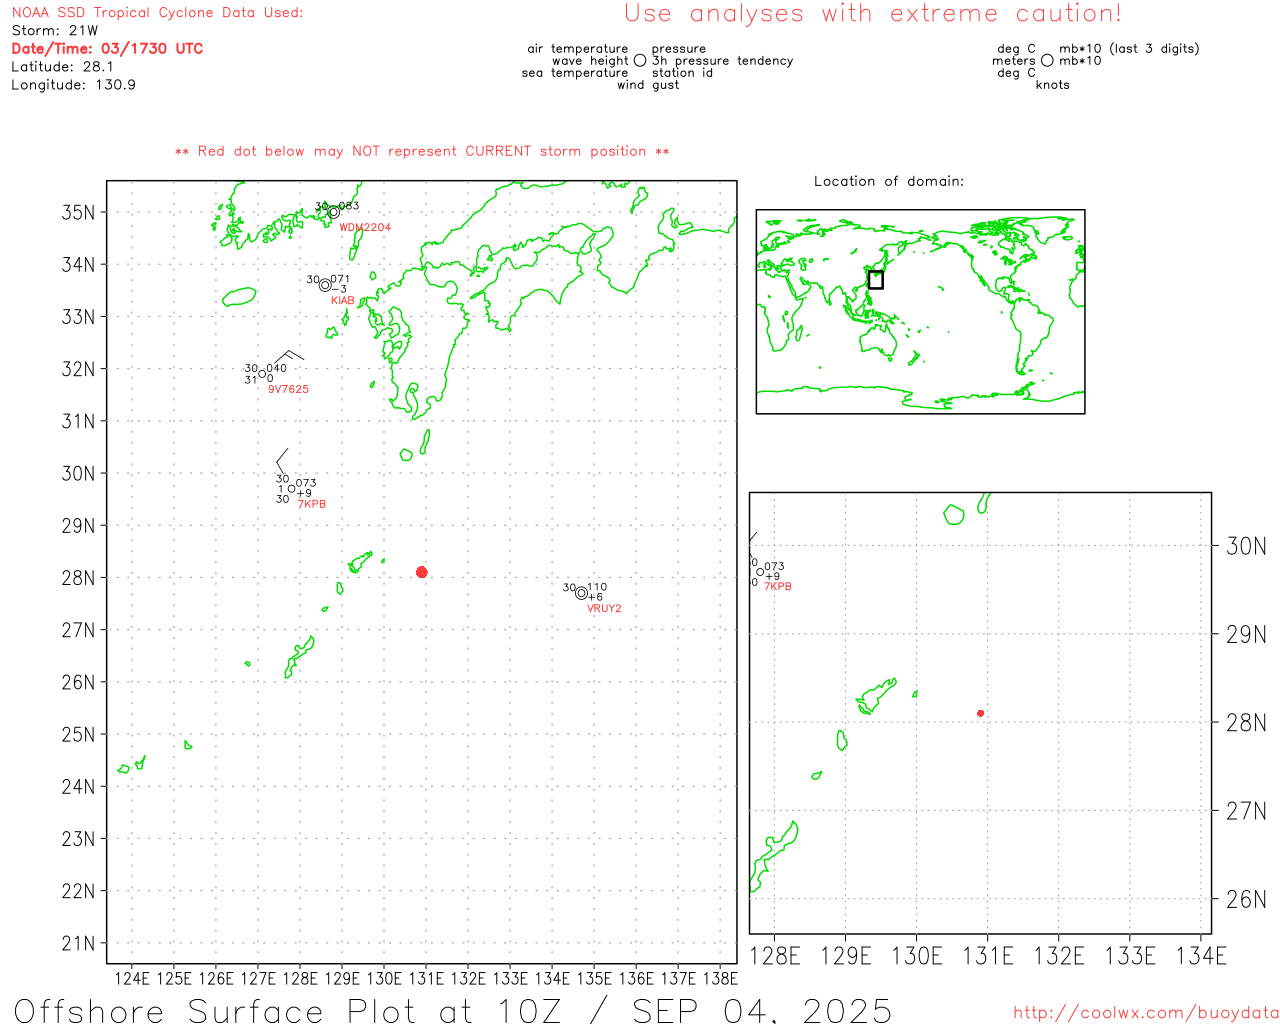Click the 'Use analyses with extreme caution!' warning
Viewport: 1280px width, 1024px height.
coord(873,13)
